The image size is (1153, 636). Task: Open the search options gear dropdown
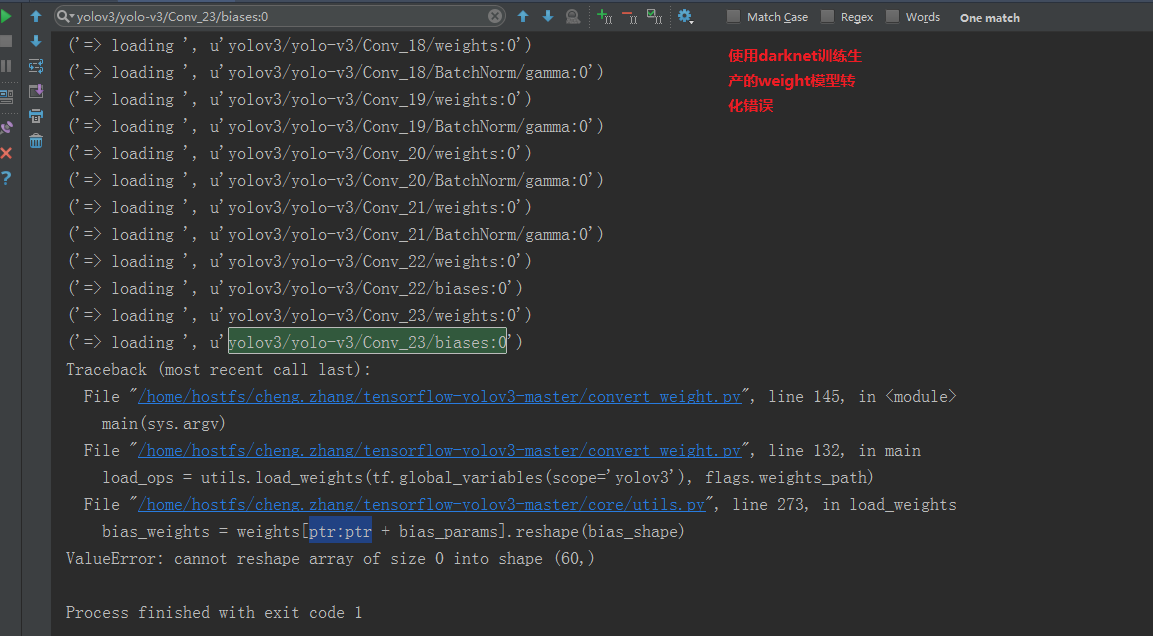[686, 17]
